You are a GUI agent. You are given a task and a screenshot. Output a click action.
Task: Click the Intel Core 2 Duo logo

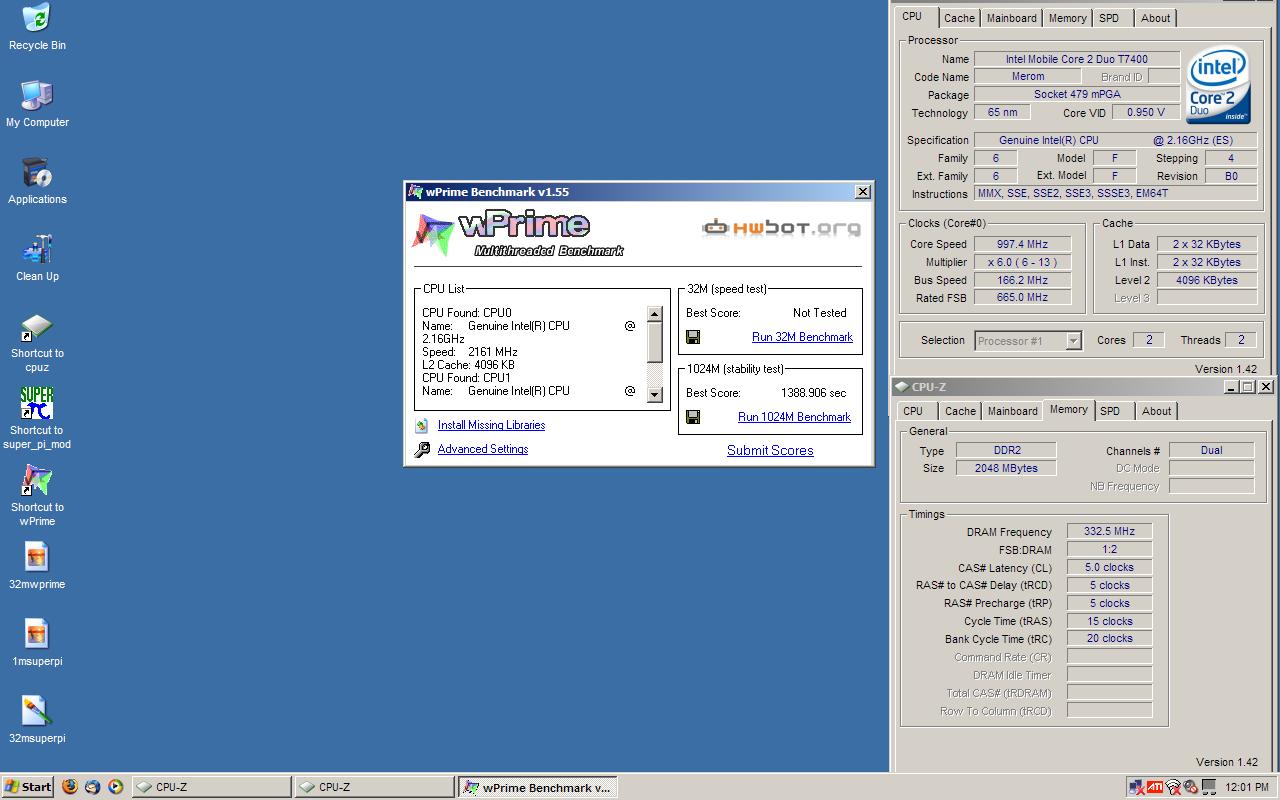click(x=1218, y=86)
